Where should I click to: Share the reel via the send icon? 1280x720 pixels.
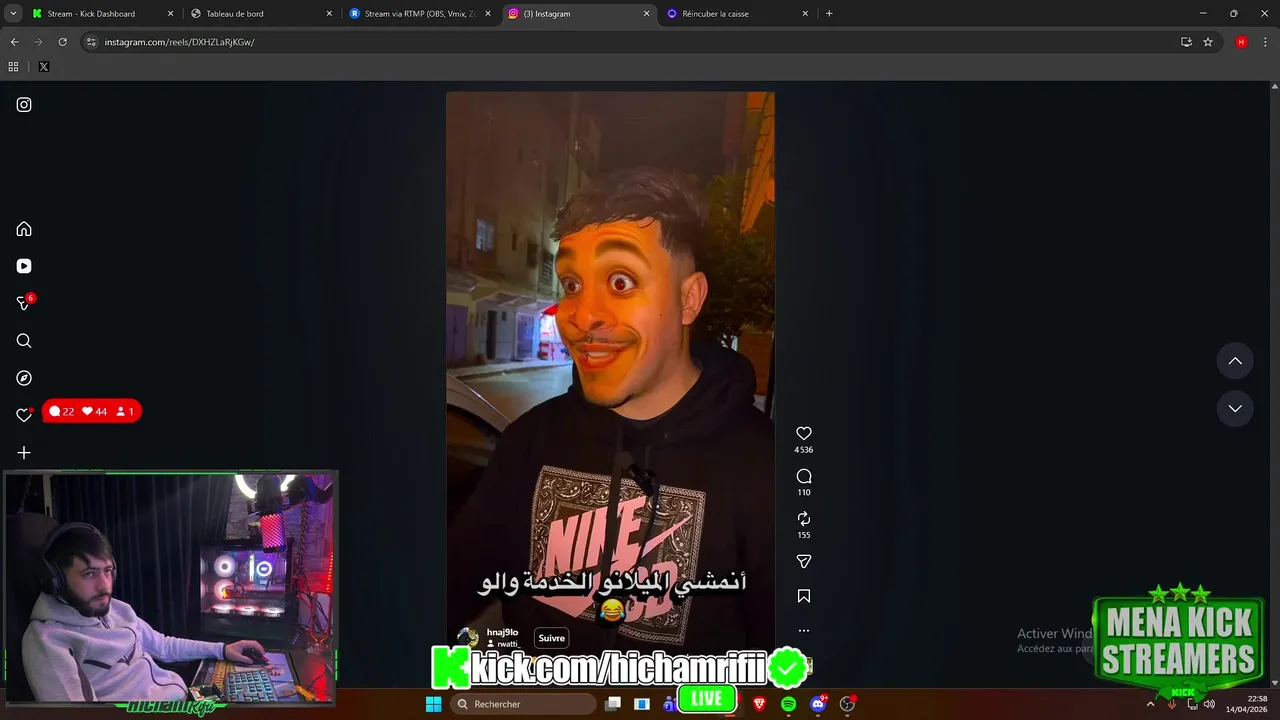click(x=804, y=561)
